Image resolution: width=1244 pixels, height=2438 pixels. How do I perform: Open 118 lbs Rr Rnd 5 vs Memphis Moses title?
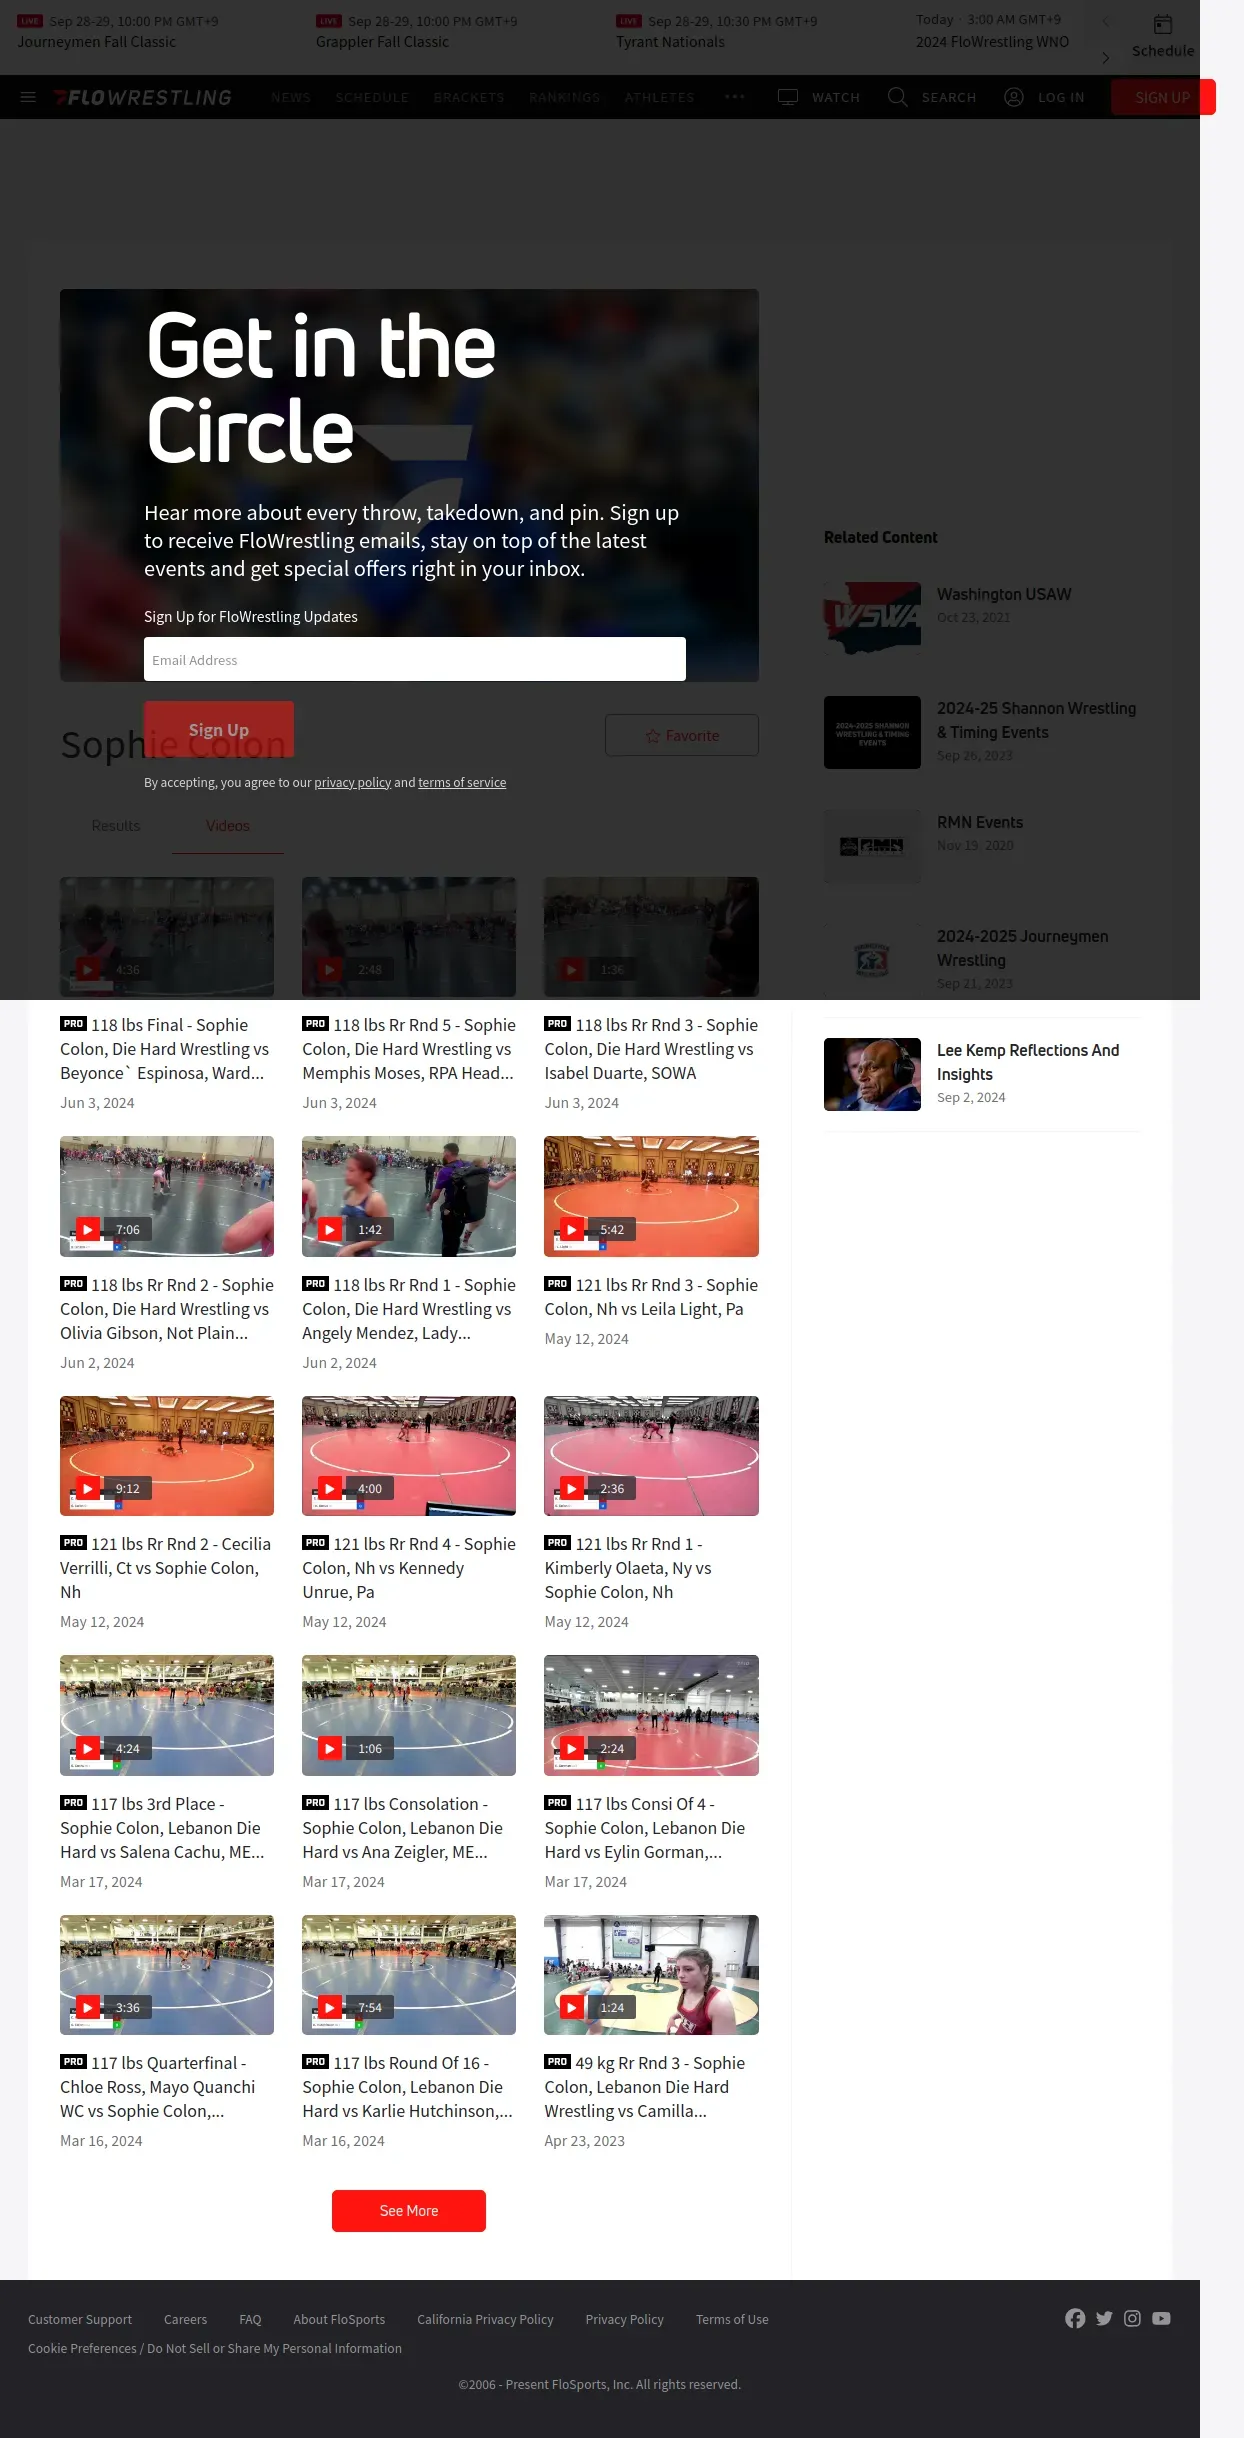pyautogui.click(x=409, y=1049)
